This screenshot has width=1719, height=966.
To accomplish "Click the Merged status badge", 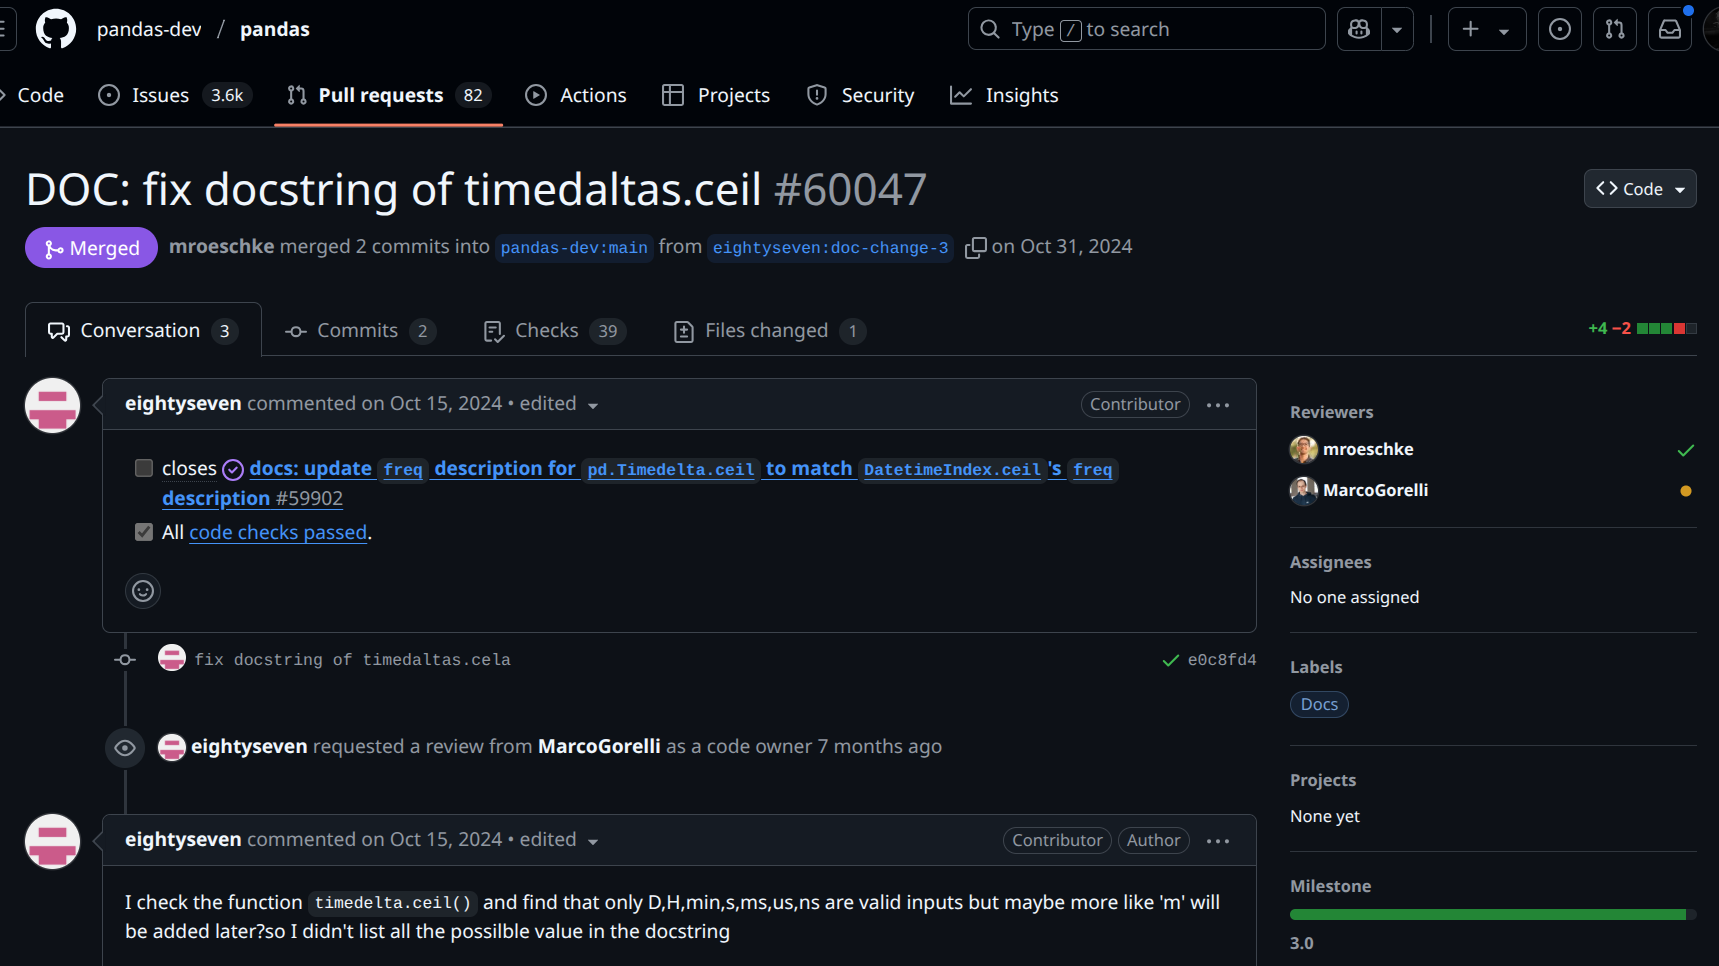I will (91, 248).
